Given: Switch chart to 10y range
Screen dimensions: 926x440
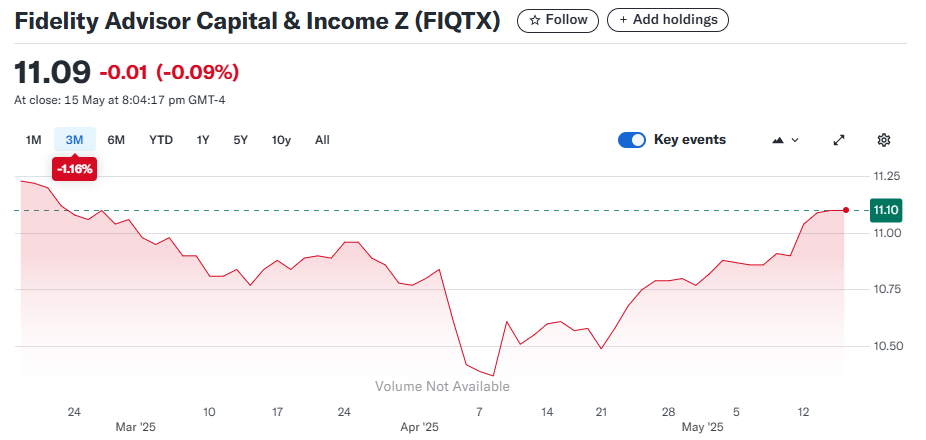Looking at the screenshot, I should point(281,140).
